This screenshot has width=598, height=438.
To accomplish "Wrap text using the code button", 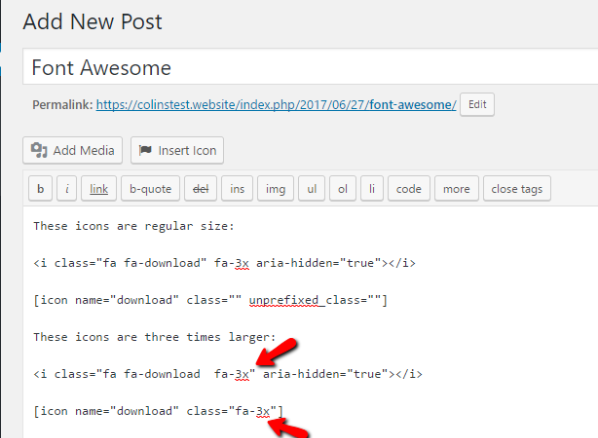I will [409, 188].
